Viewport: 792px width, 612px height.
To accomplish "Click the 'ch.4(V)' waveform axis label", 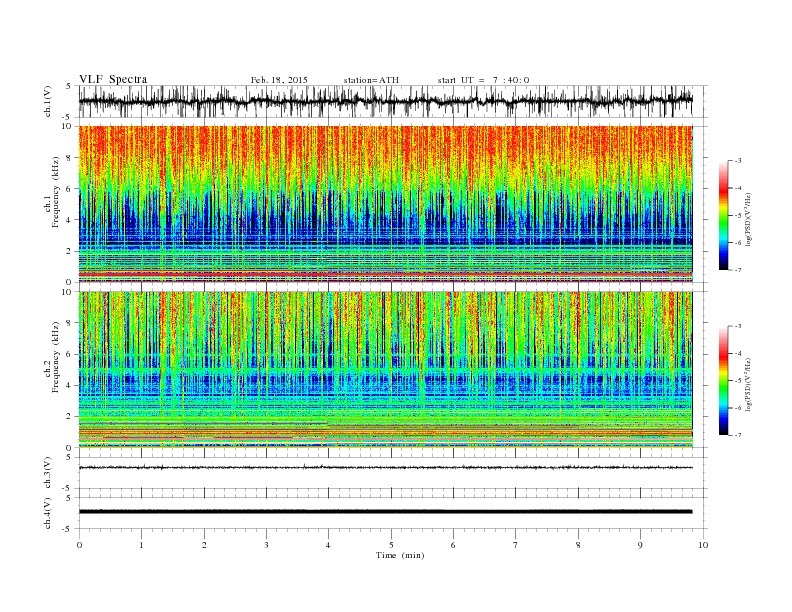I will tap(48, 513).
